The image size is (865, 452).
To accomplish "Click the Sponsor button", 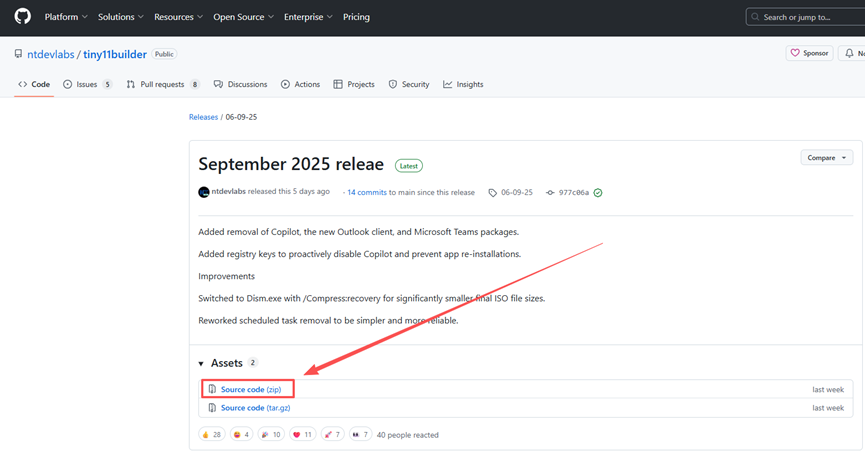I will [809, 53].
